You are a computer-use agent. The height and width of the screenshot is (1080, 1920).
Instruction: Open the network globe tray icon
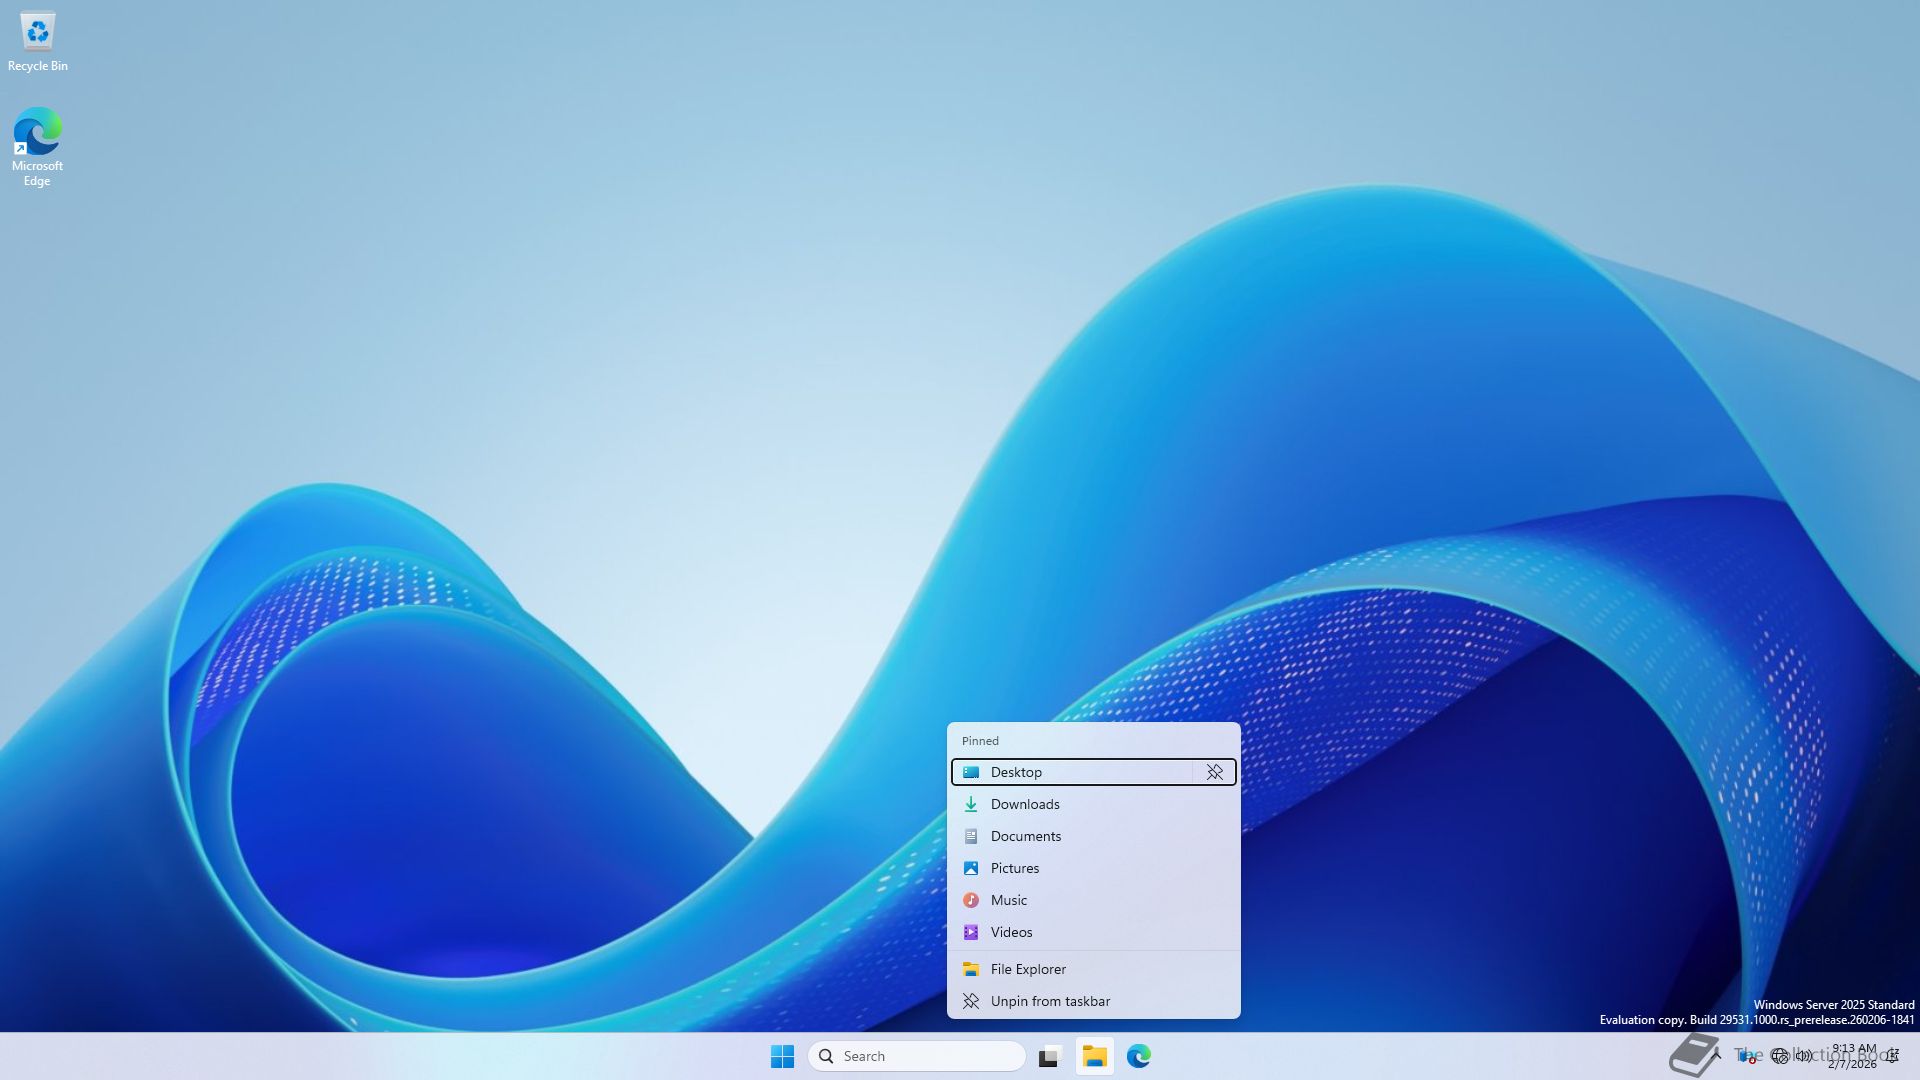1779,1056
